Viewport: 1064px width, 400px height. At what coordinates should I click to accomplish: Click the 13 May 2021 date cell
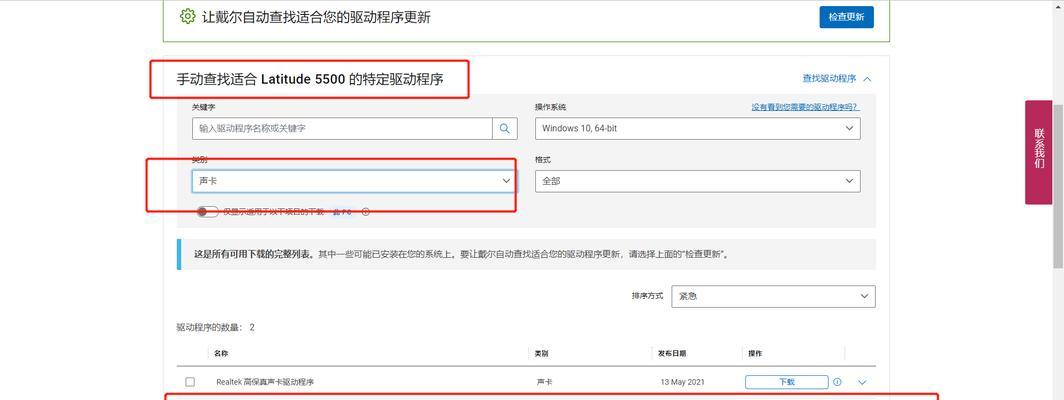[683, 382]
